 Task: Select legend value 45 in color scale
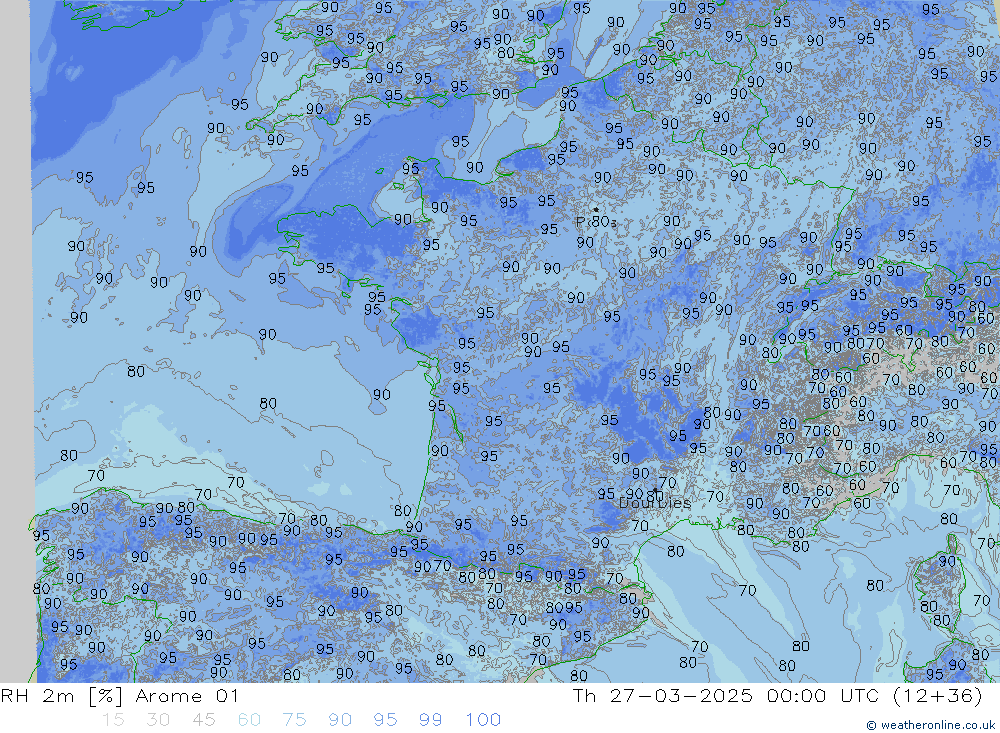(203, 720)
